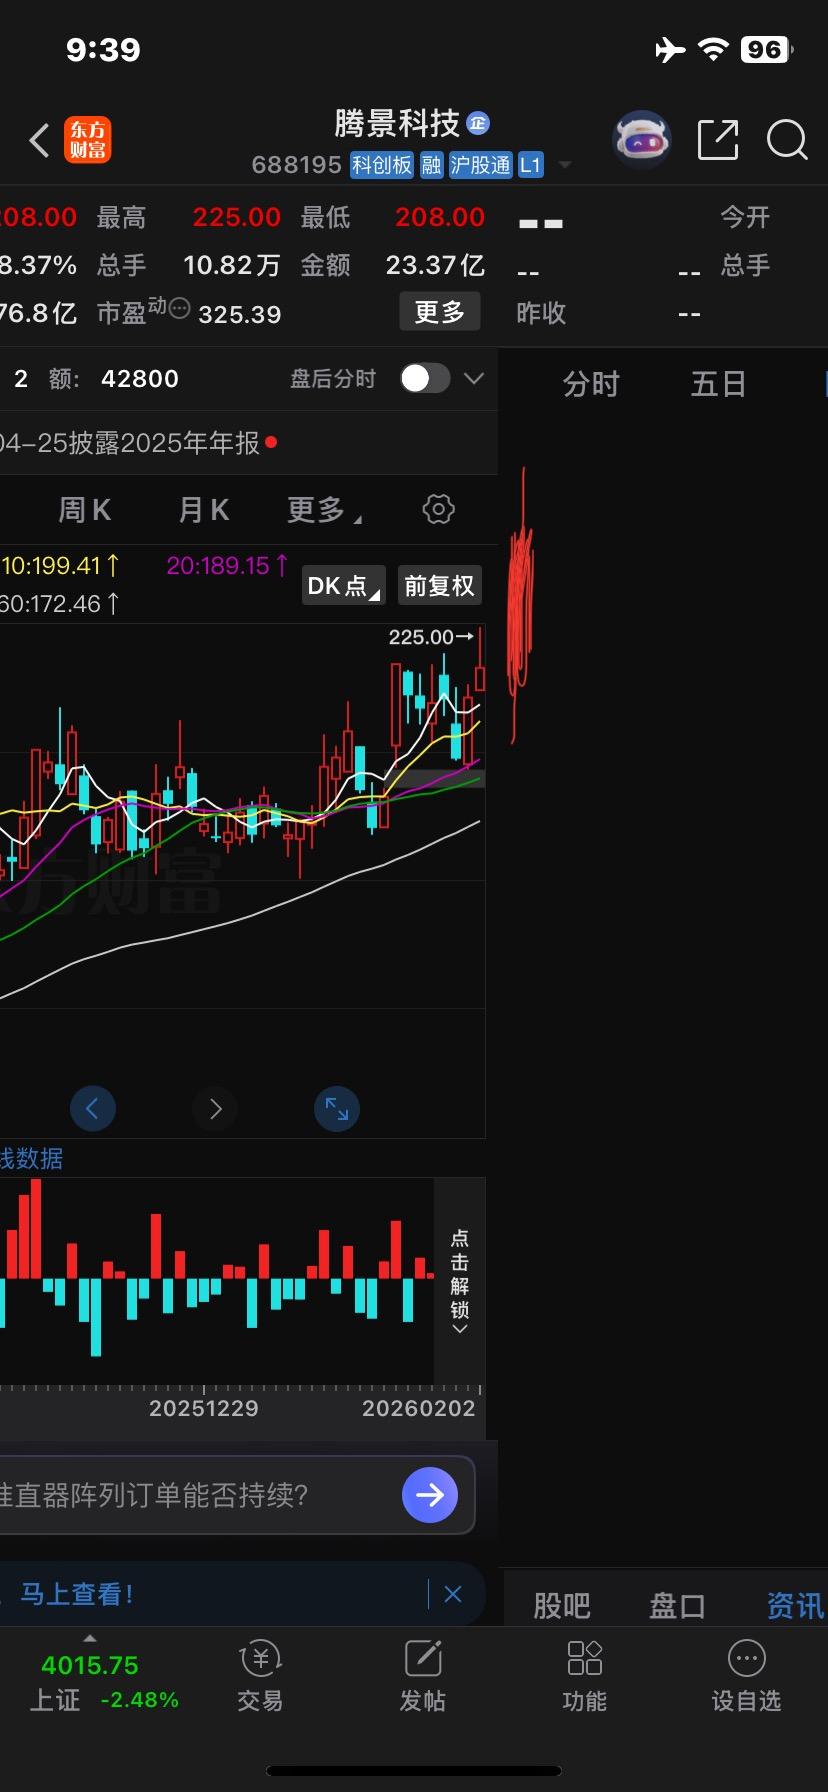This screenshot has width=828, height=1792.
Task: Tap the 市盈 info bubble icon
Action: click(179, 307)
